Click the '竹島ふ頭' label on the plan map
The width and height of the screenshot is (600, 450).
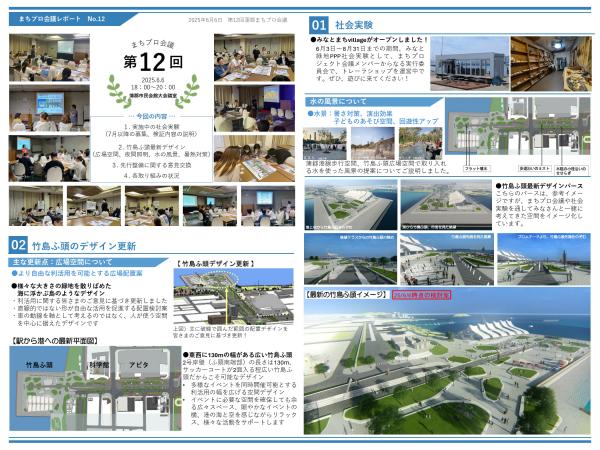39,365
